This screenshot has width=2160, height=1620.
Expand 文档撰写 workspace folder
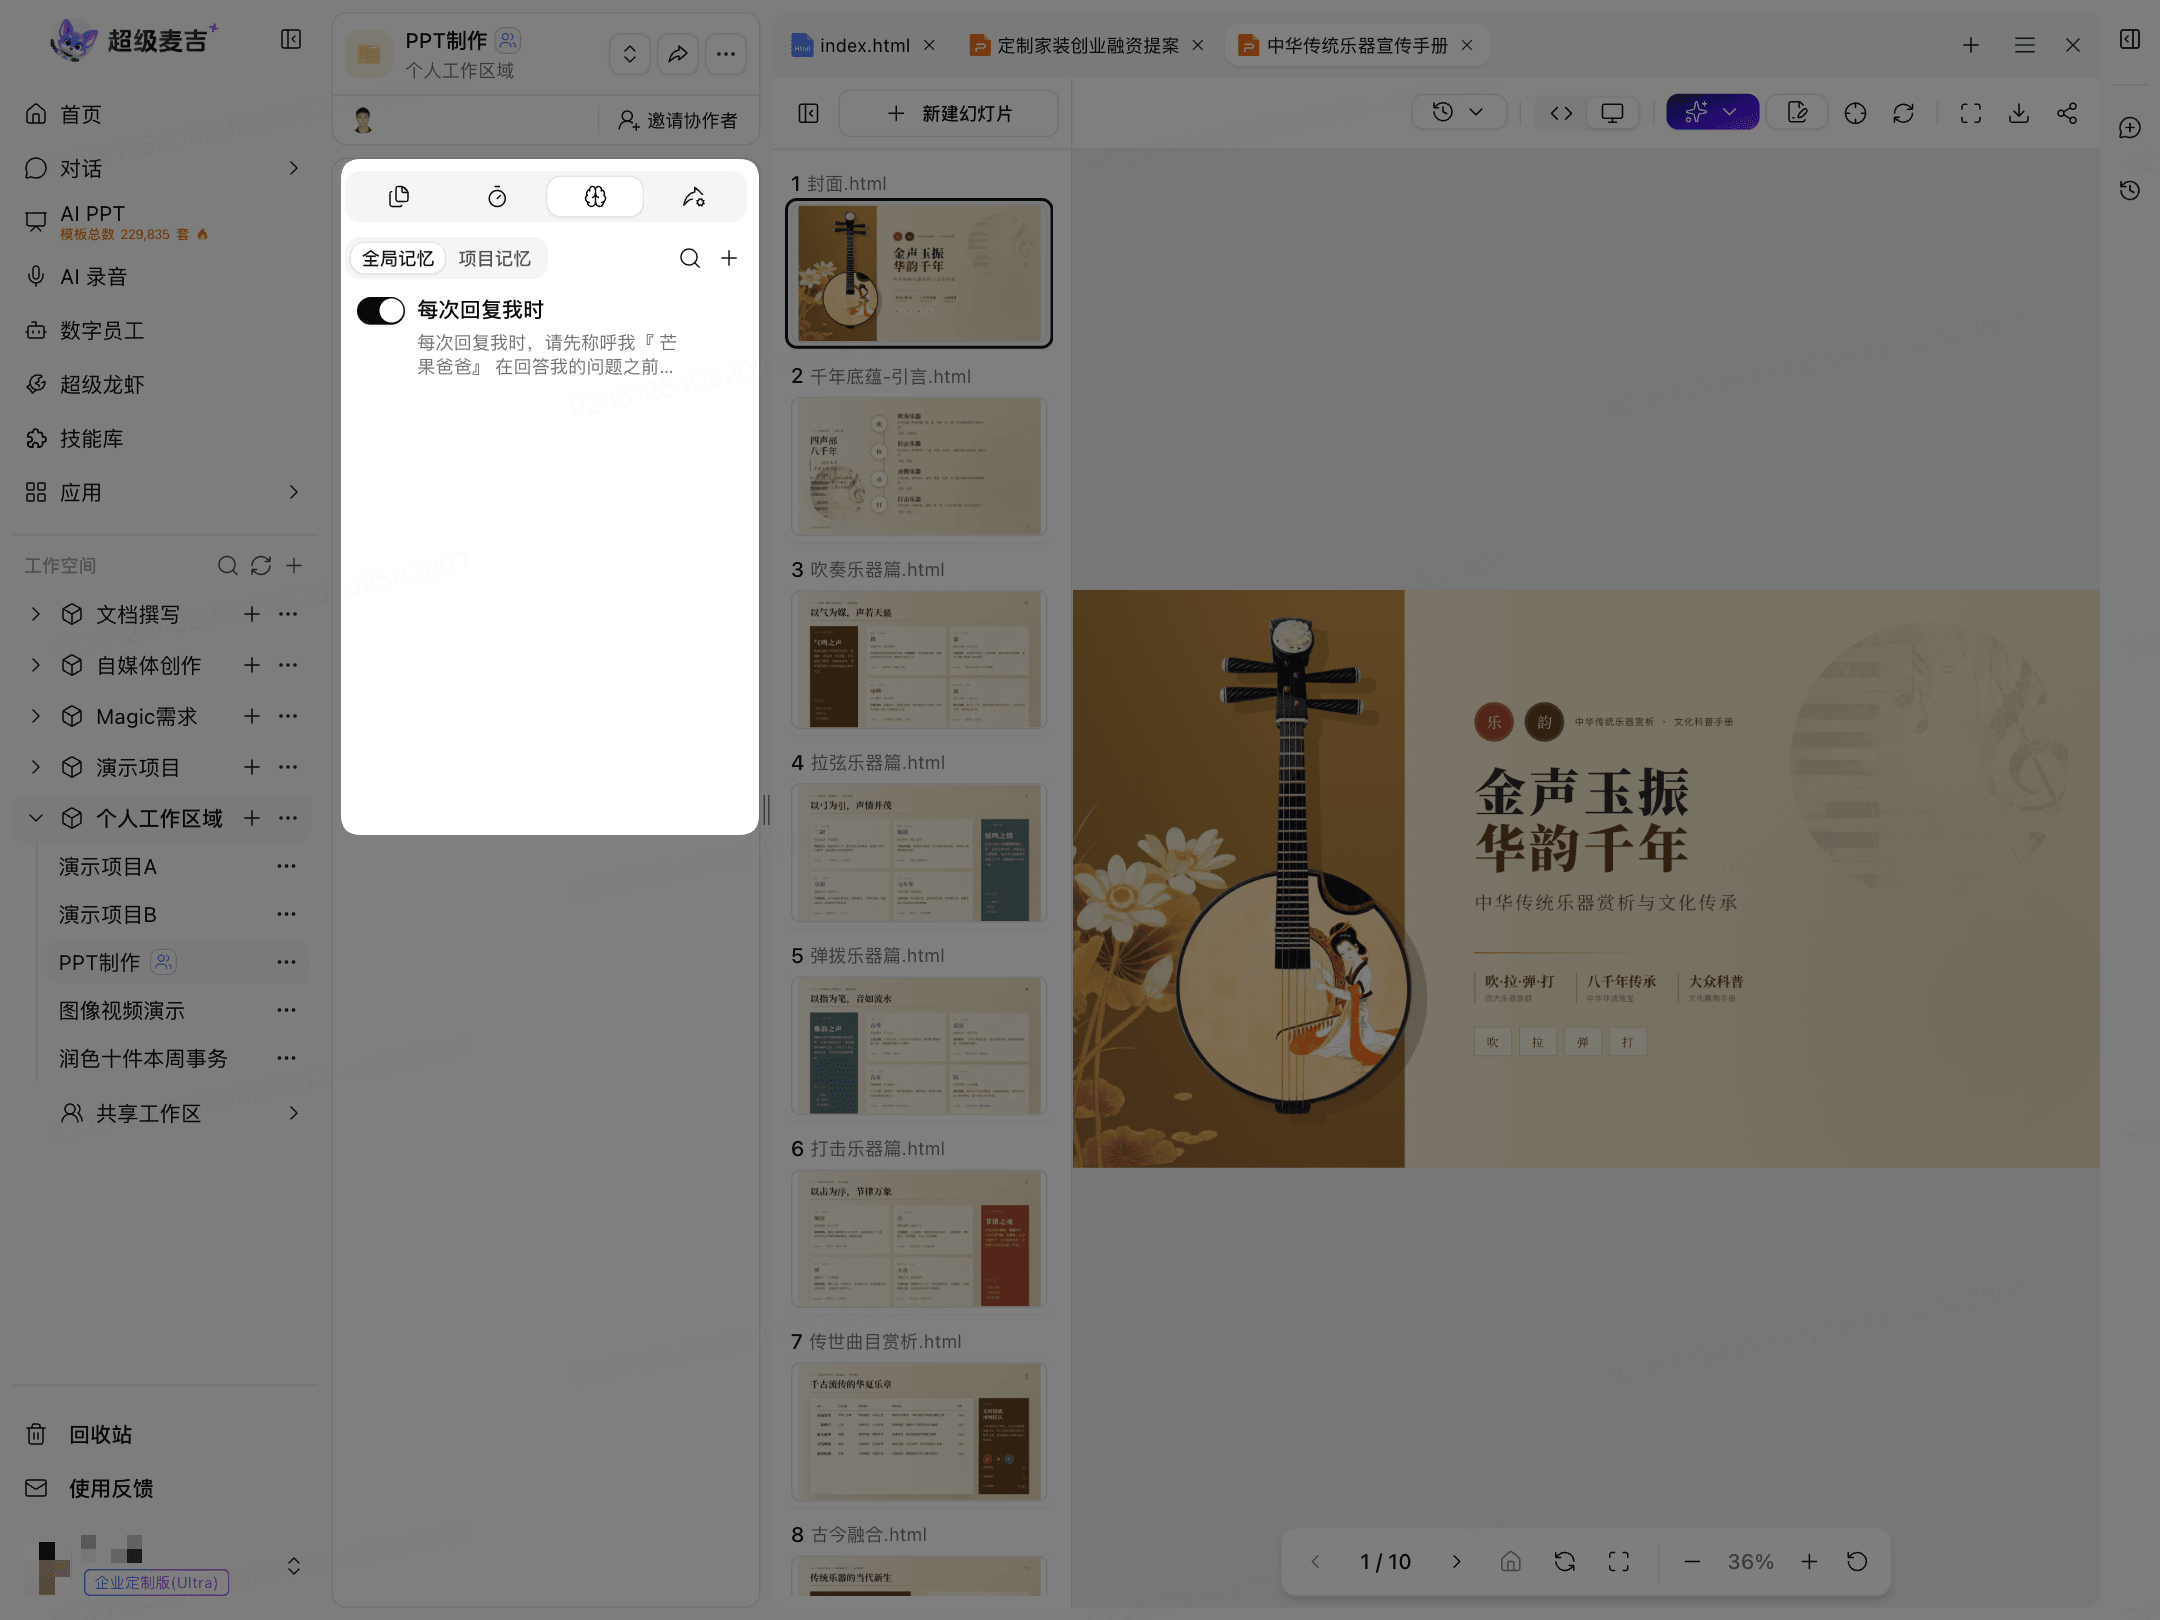pyautogui.click(x=36, y=614)
